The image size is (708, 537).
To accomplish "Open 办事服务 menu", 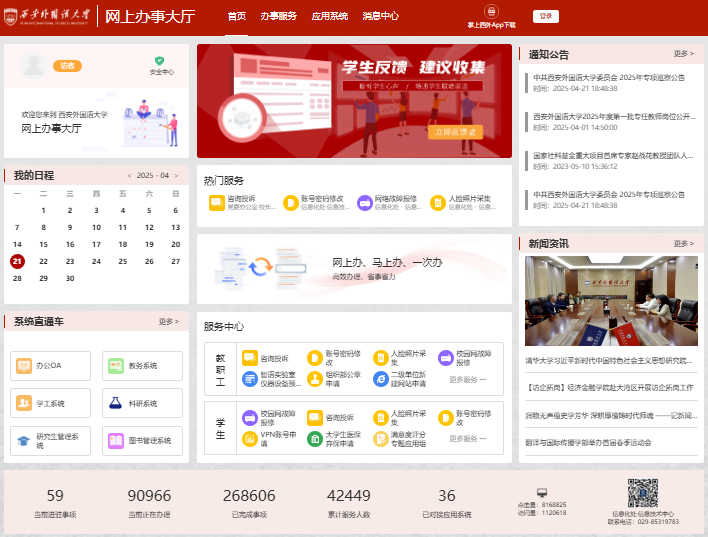I will (x=279, y=16).
